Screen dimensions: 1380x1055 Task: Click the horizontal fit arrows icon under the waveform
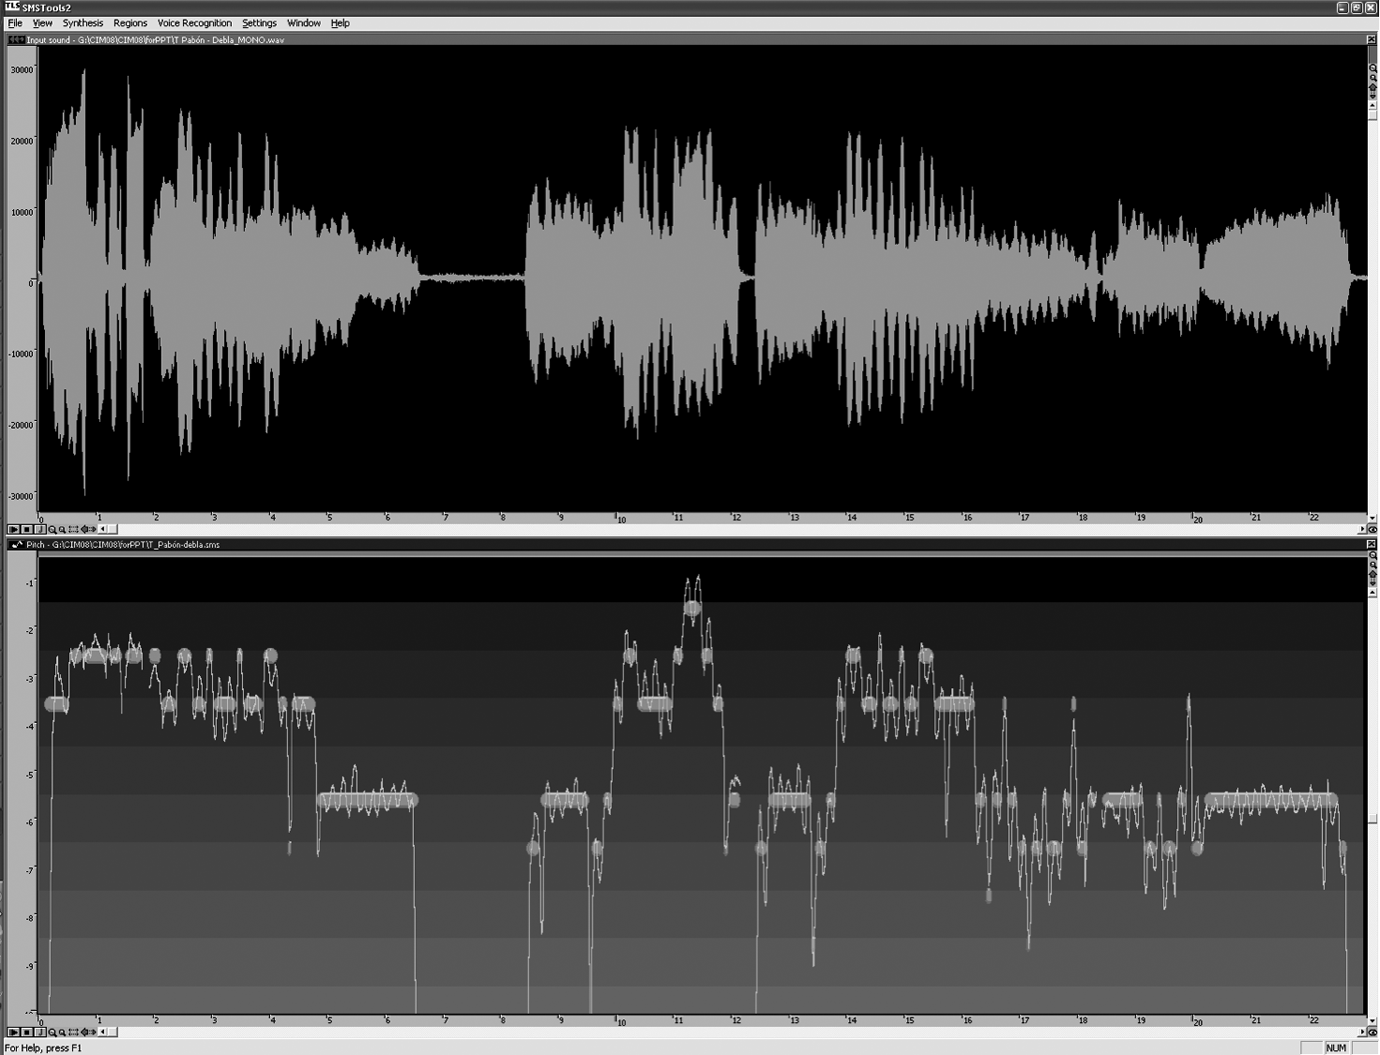[88, 529]
